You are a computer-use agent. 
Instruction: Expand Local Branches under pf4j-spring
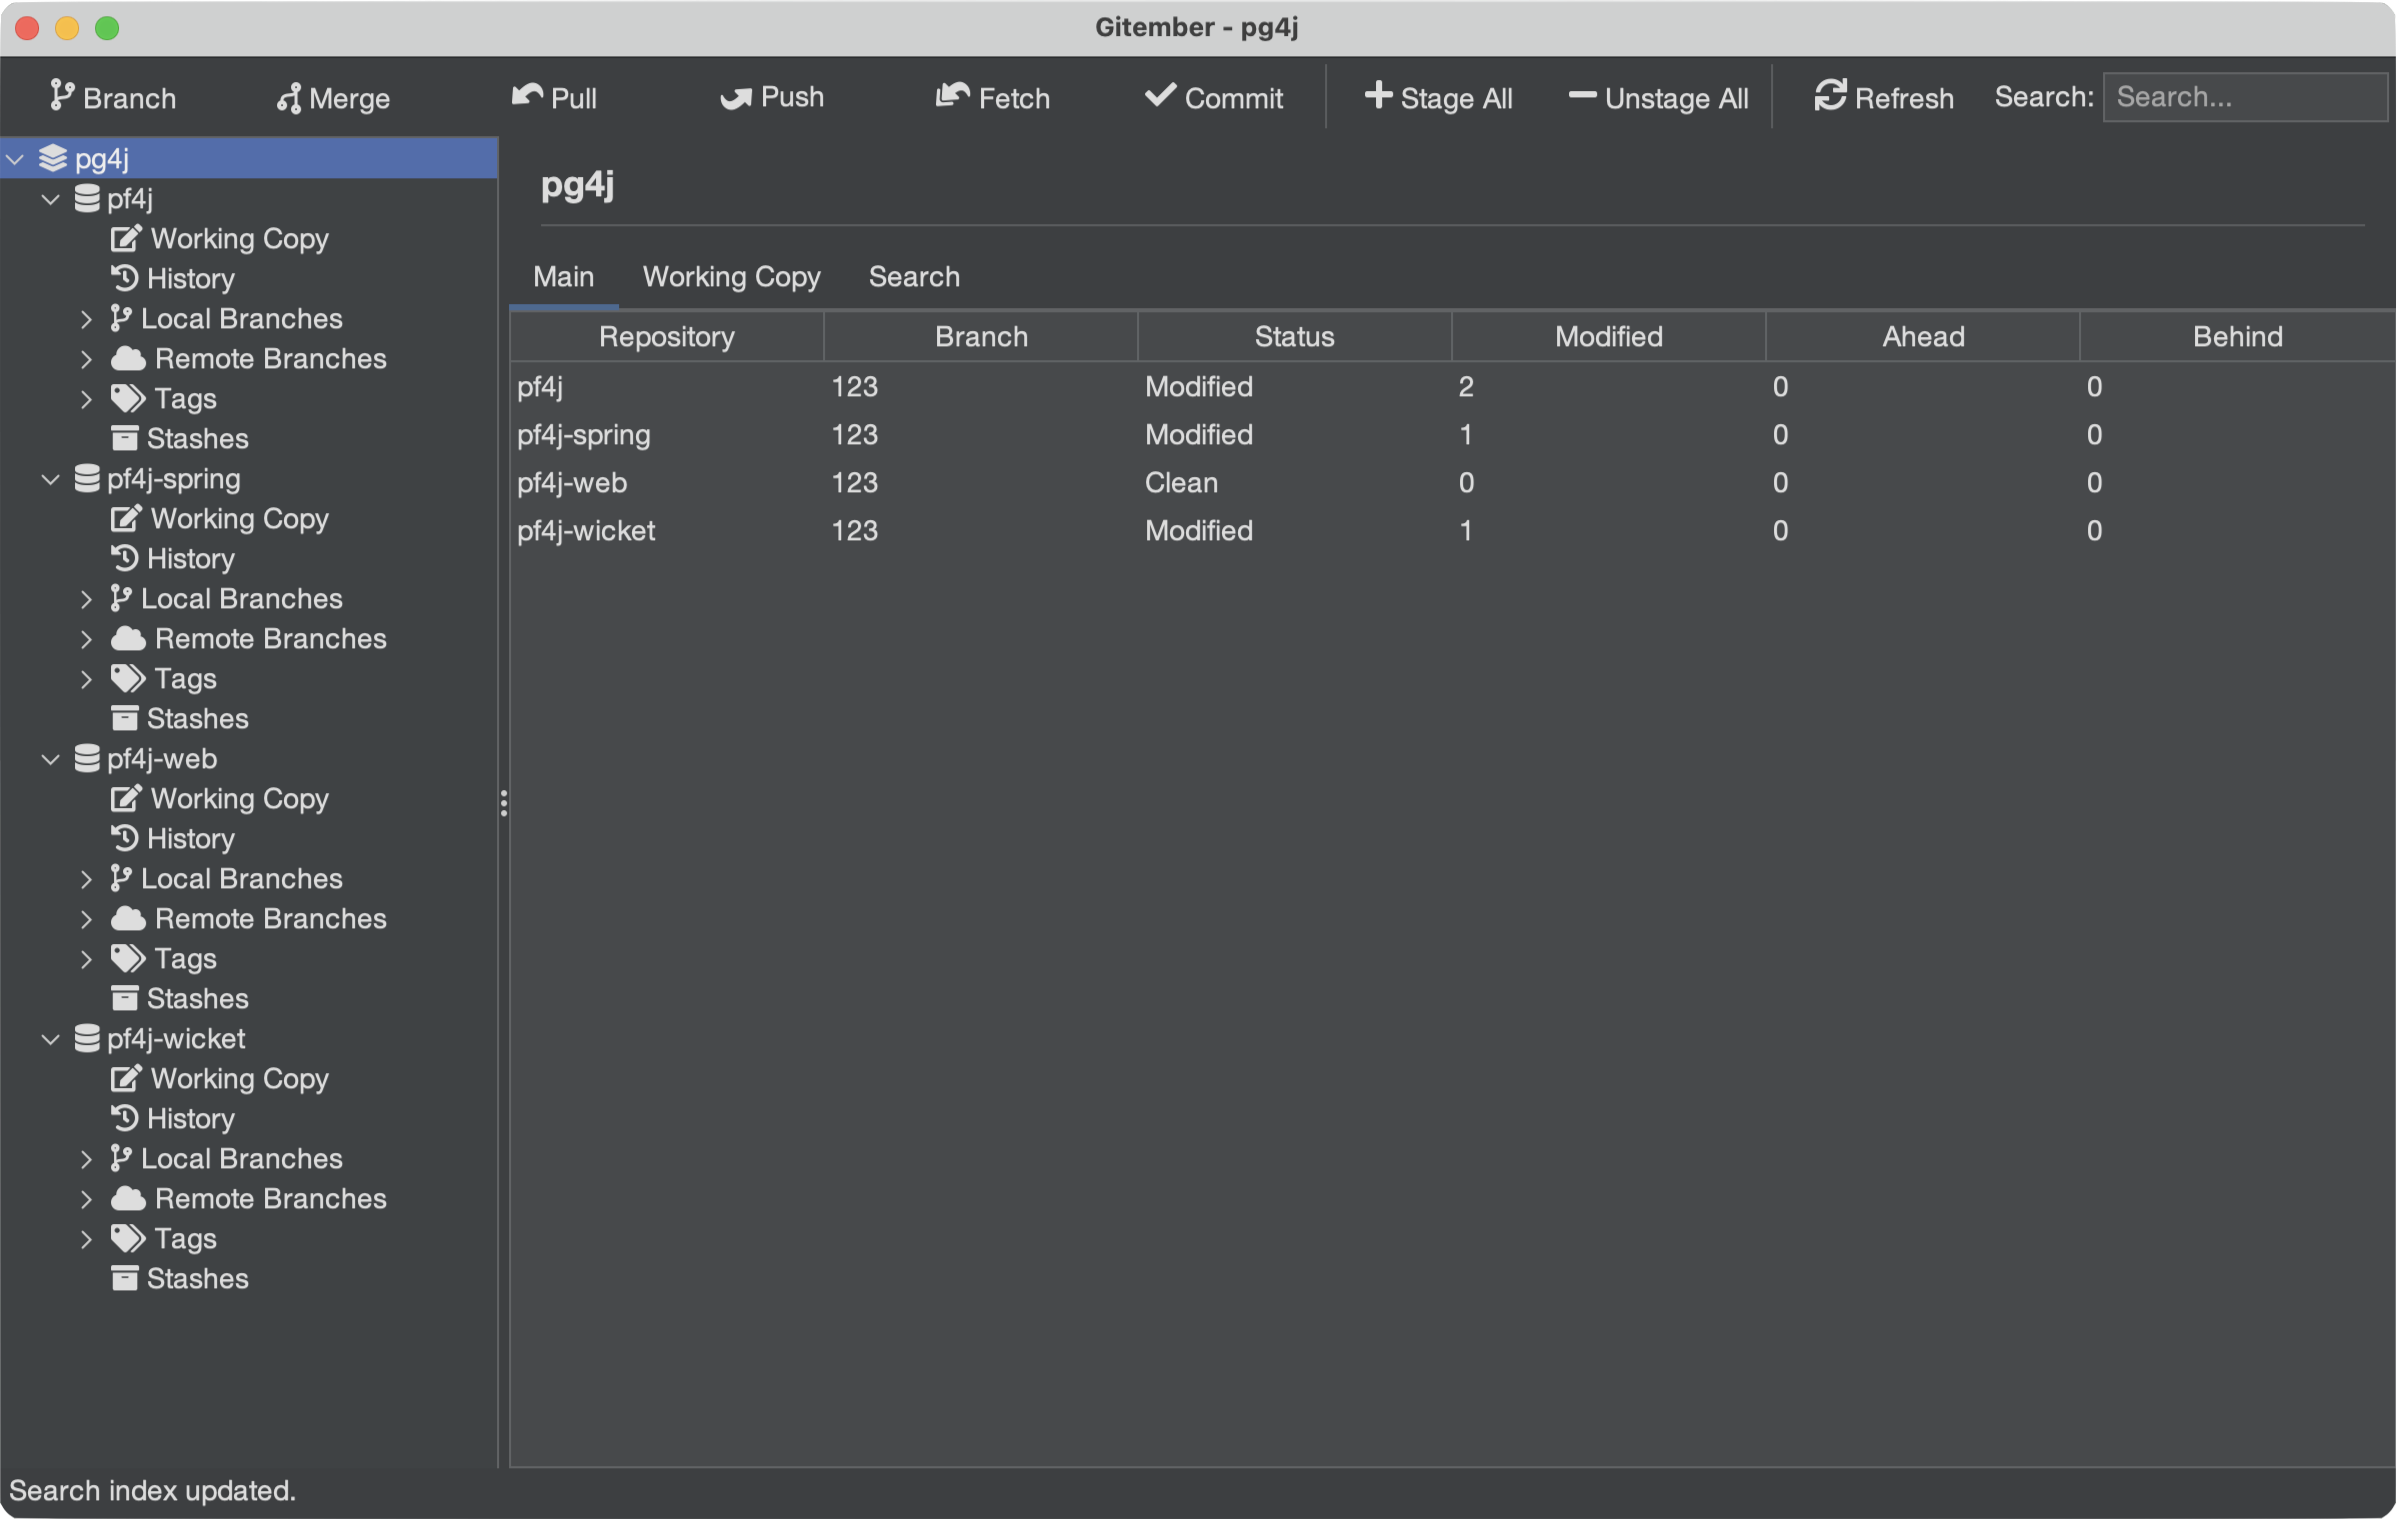click(86, 599)
